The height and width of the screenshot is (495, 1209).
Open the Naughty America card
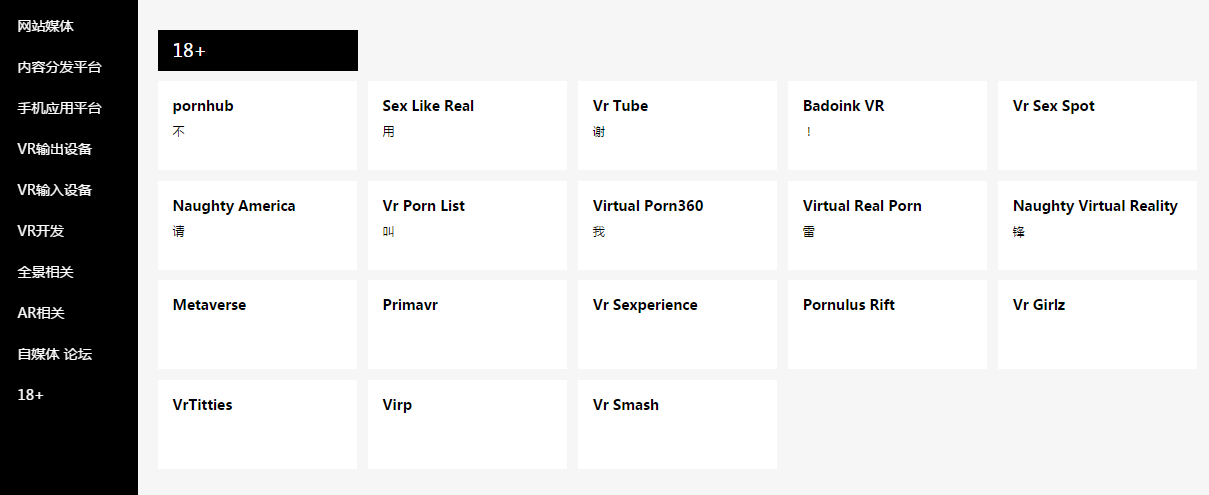click(257, 225)
